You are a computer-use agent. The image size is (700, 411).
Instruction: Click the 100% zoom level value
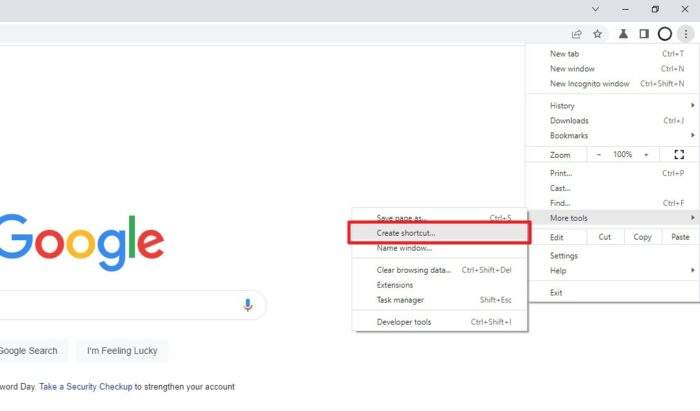[x=622, y=154]
